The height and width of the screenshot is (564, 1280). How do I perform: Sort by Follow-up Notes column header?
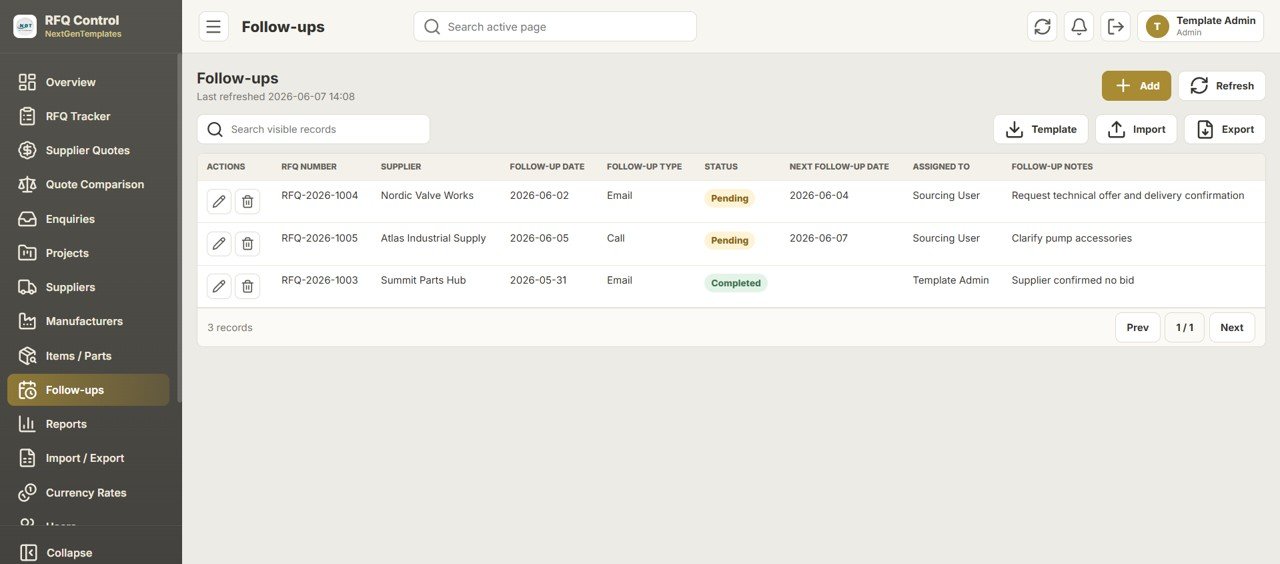click(1052, 167)
